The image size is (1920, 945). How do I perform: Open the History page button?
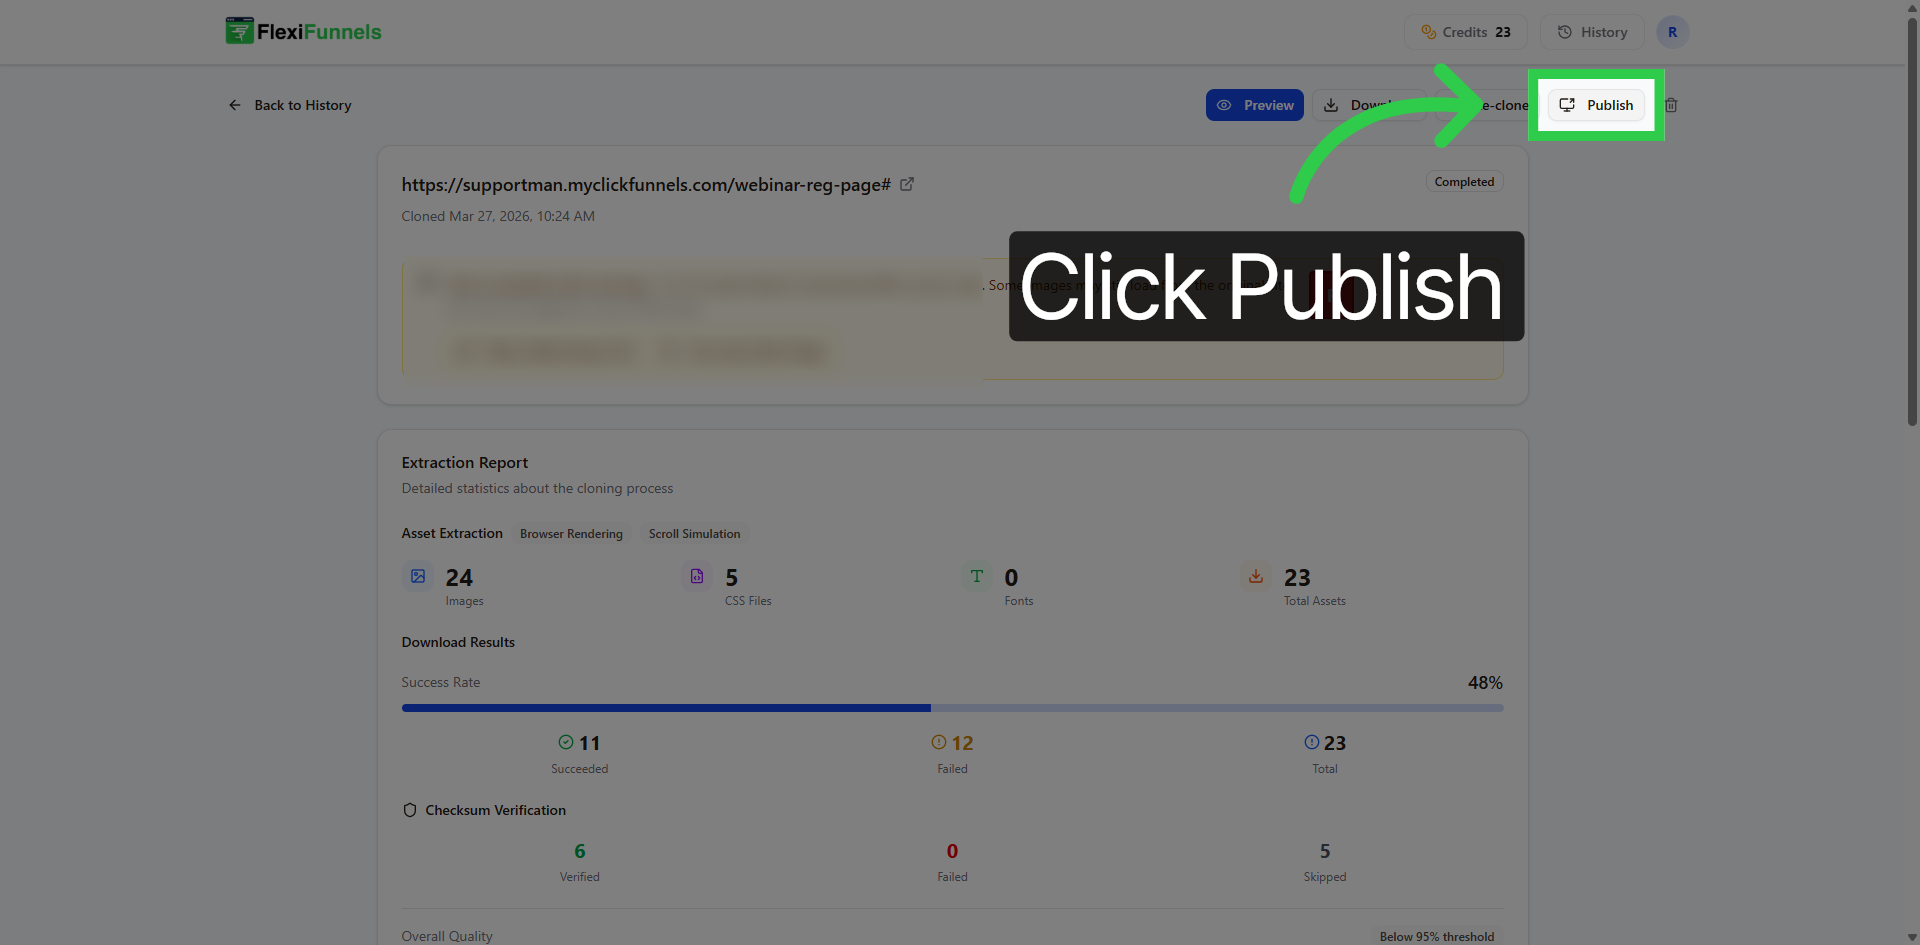click(1592, 32)
